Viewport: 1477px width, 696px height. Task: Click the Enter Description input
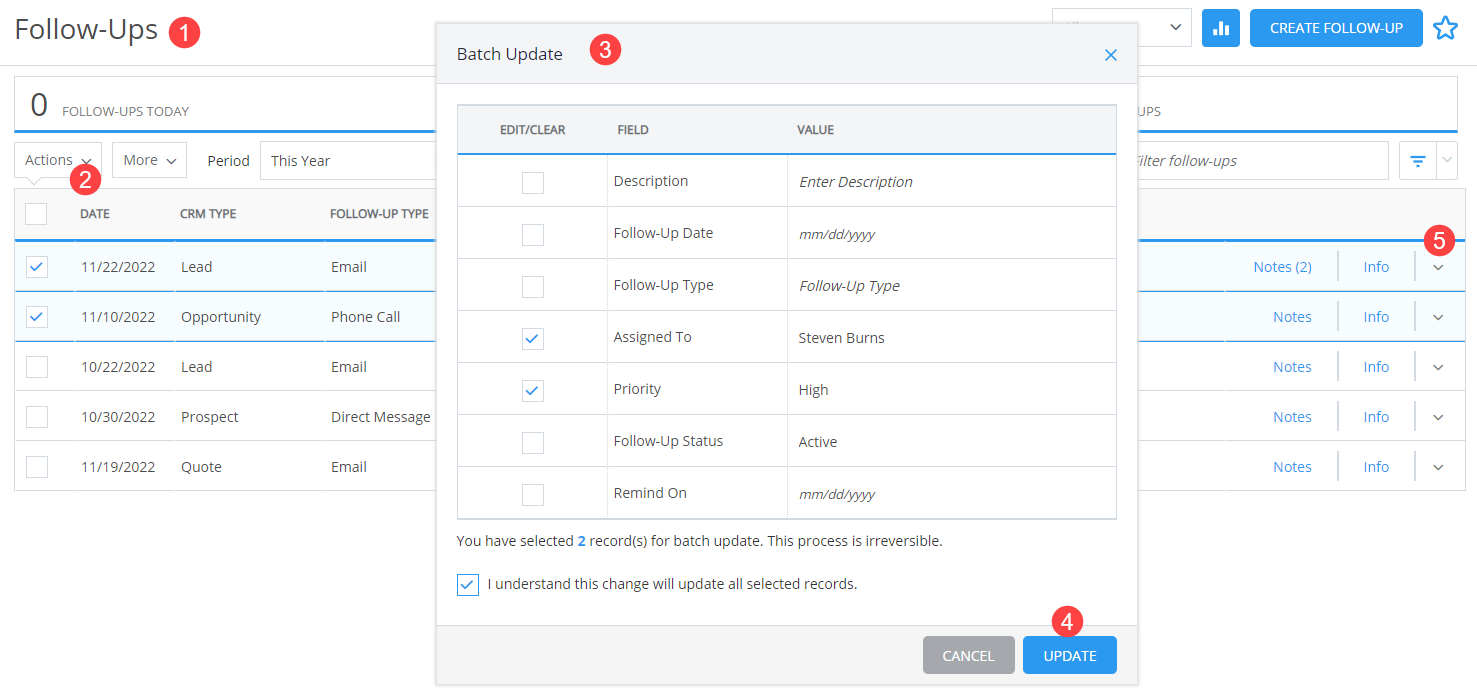(x=951, y=182)
